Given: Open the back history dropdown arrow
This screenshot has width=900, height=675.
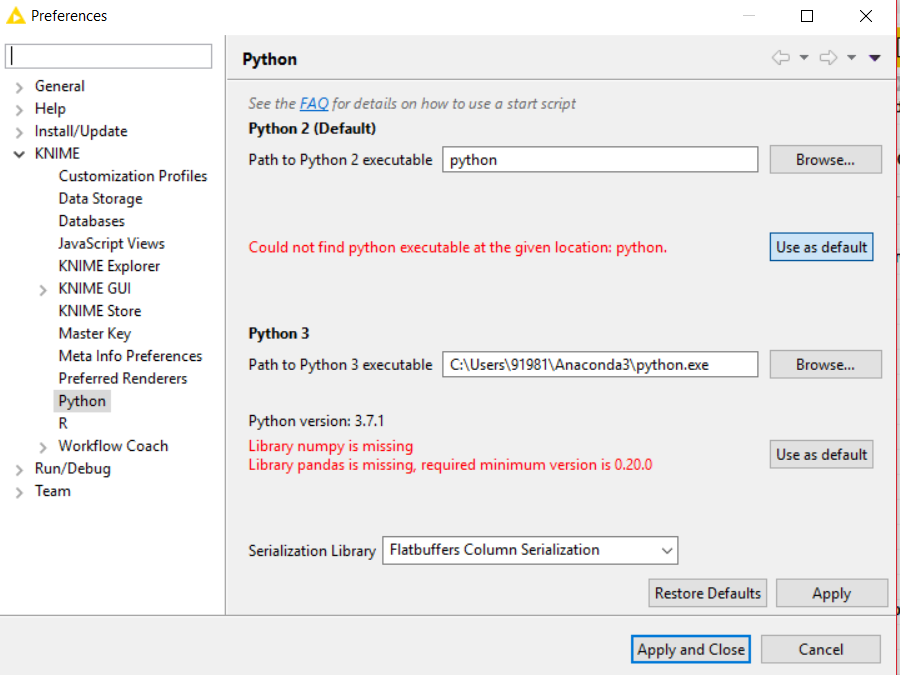Looking at the screenshot, I should click(804, 58).
